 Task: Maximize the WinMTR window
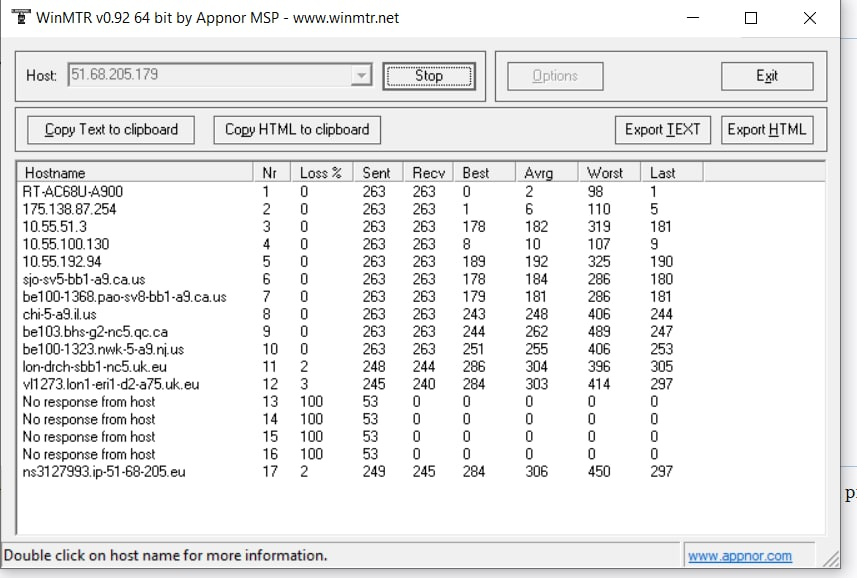coord(751,18)
